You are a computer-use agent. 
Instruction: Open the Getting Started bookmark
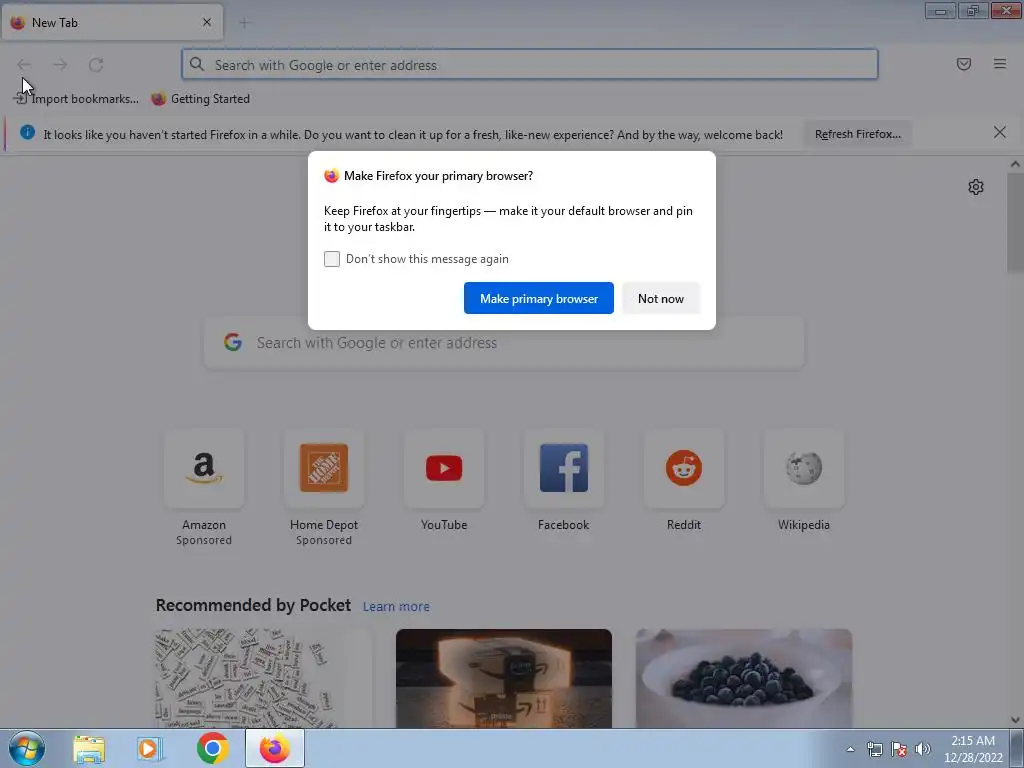[200, 99]
